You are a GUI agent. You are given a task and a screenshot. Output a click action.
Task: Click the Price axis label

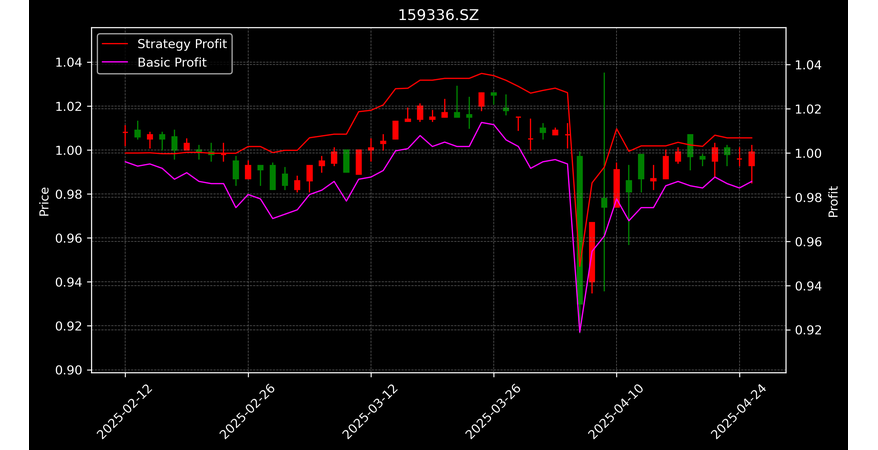[x=44, y=201]
